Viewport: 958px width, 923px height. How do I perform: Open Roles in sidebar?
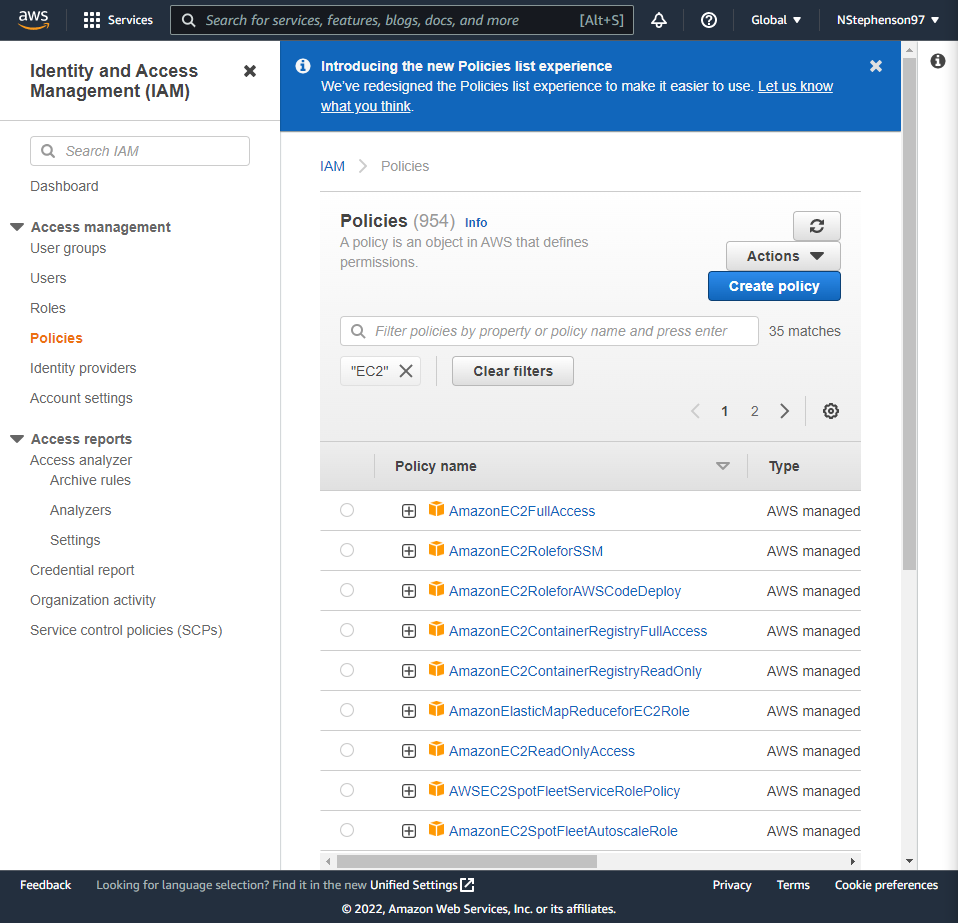click(48, 308)
